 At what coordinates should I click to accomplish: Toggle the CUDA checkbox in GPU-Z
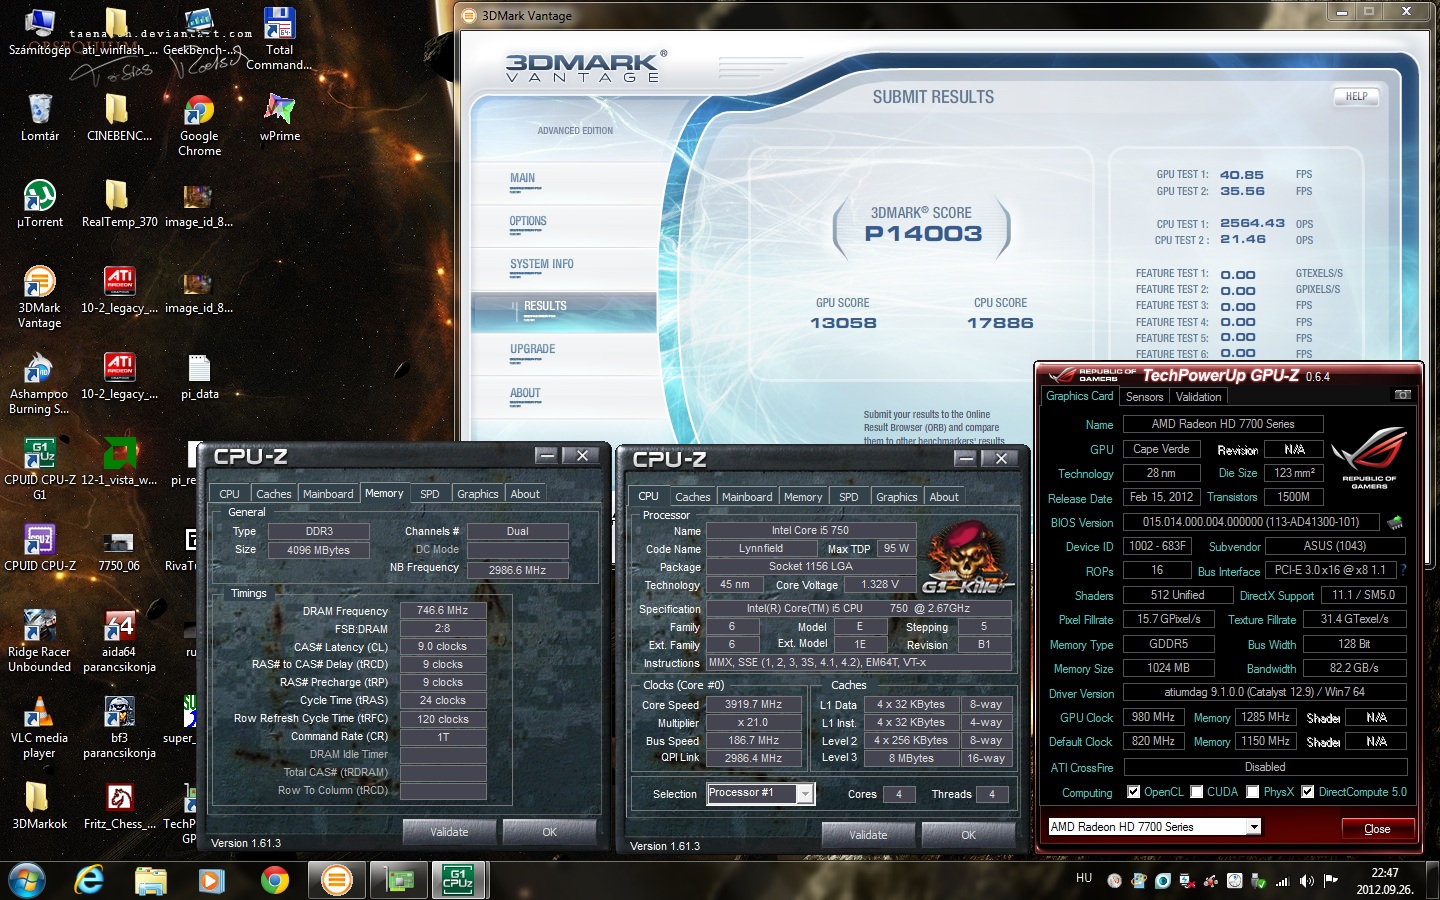(1197, 792)
